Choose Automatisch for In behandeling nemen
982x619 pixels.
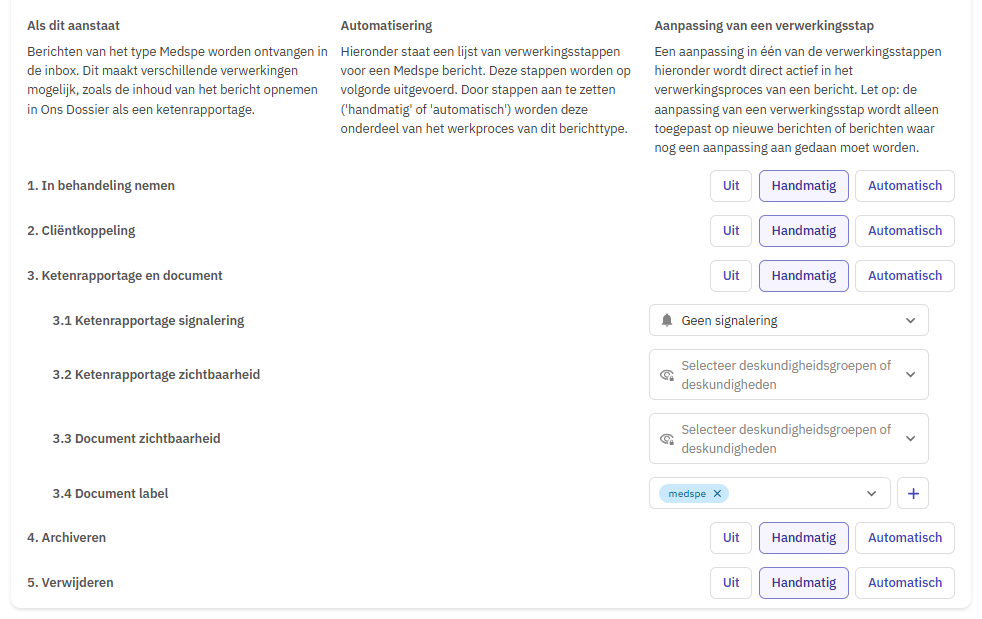click(904, 186)
